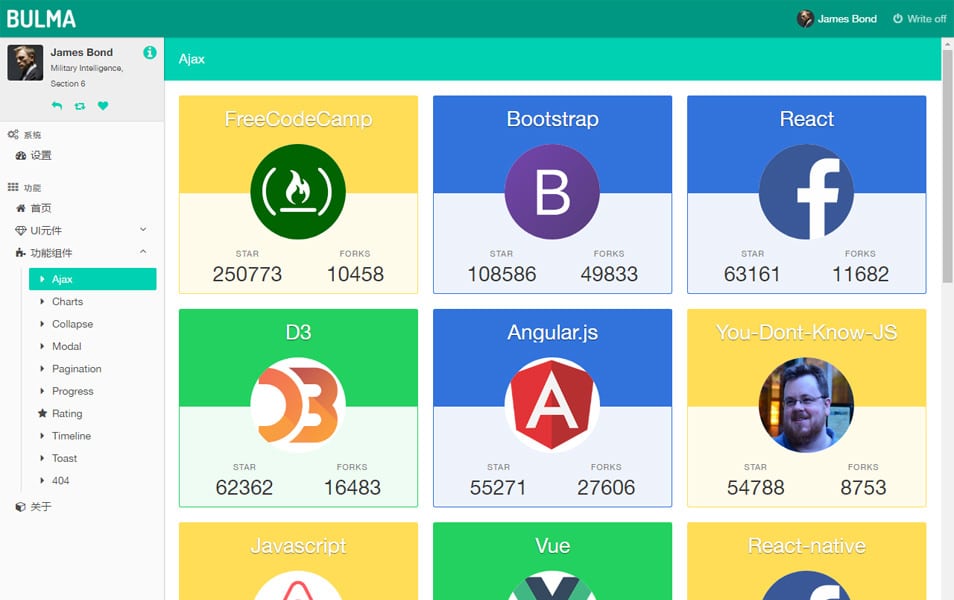Screen dimensions: 954x600
Task: Click the FreeCodeCamp flame logo
Action: [x=298, y=192]
